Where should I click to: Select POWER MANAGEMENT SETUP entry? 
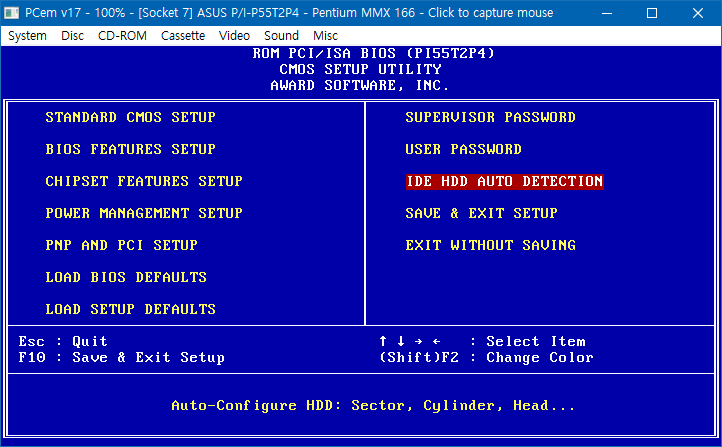[144, 213]
